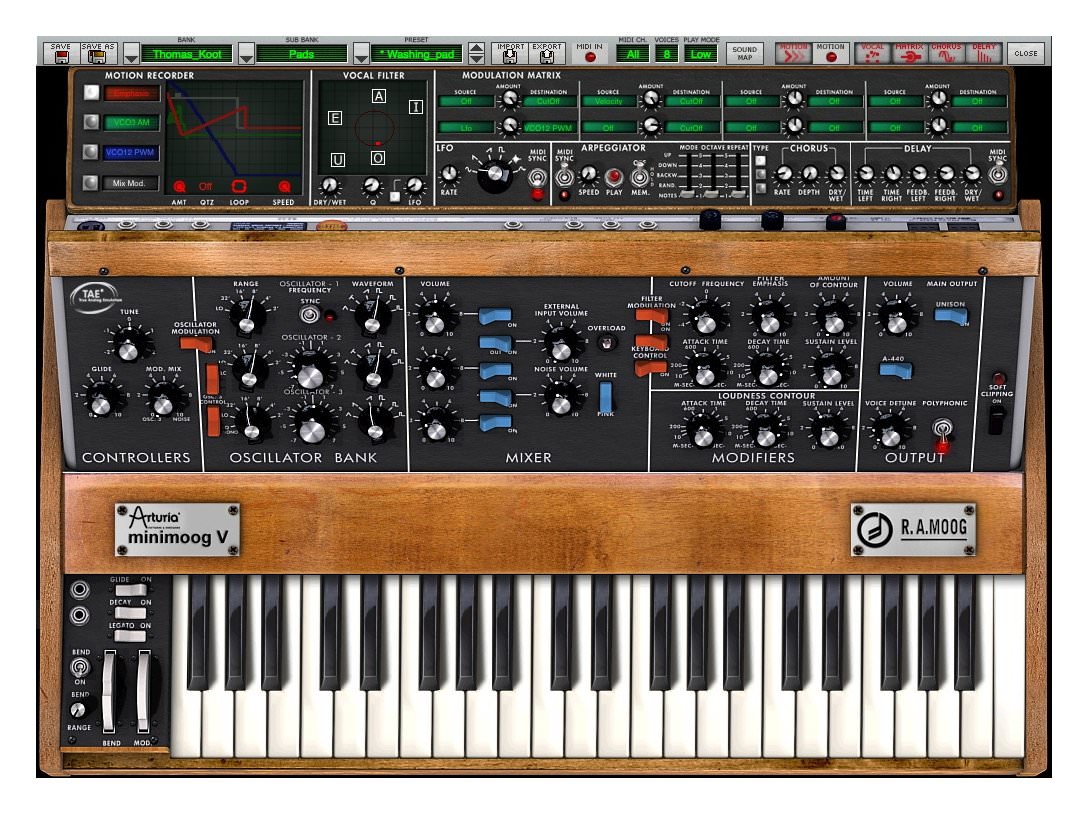Image resolution: width=1088 pixels, height=814 pixels.
Task: Click the MIDI In red indicator
Action: tap(590, 57)
